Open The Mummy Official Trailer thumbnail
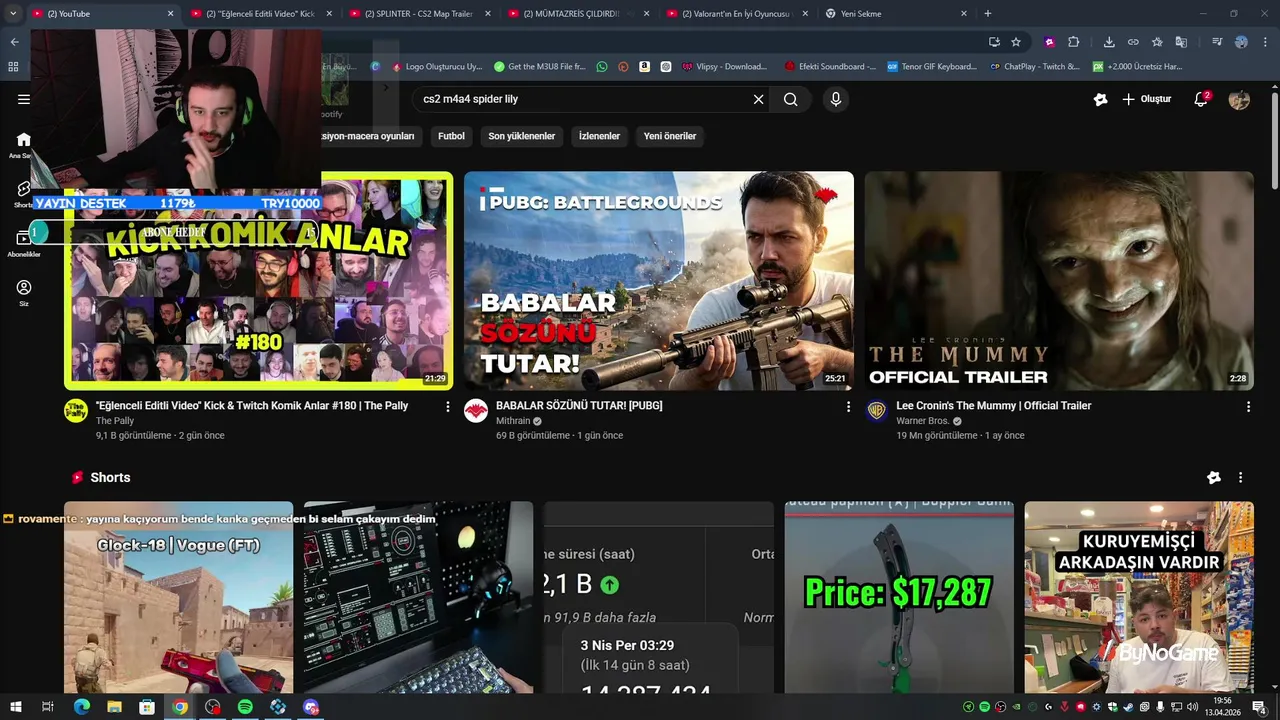This screenshot has width=1280, height=720. (x=1059, y=281)
